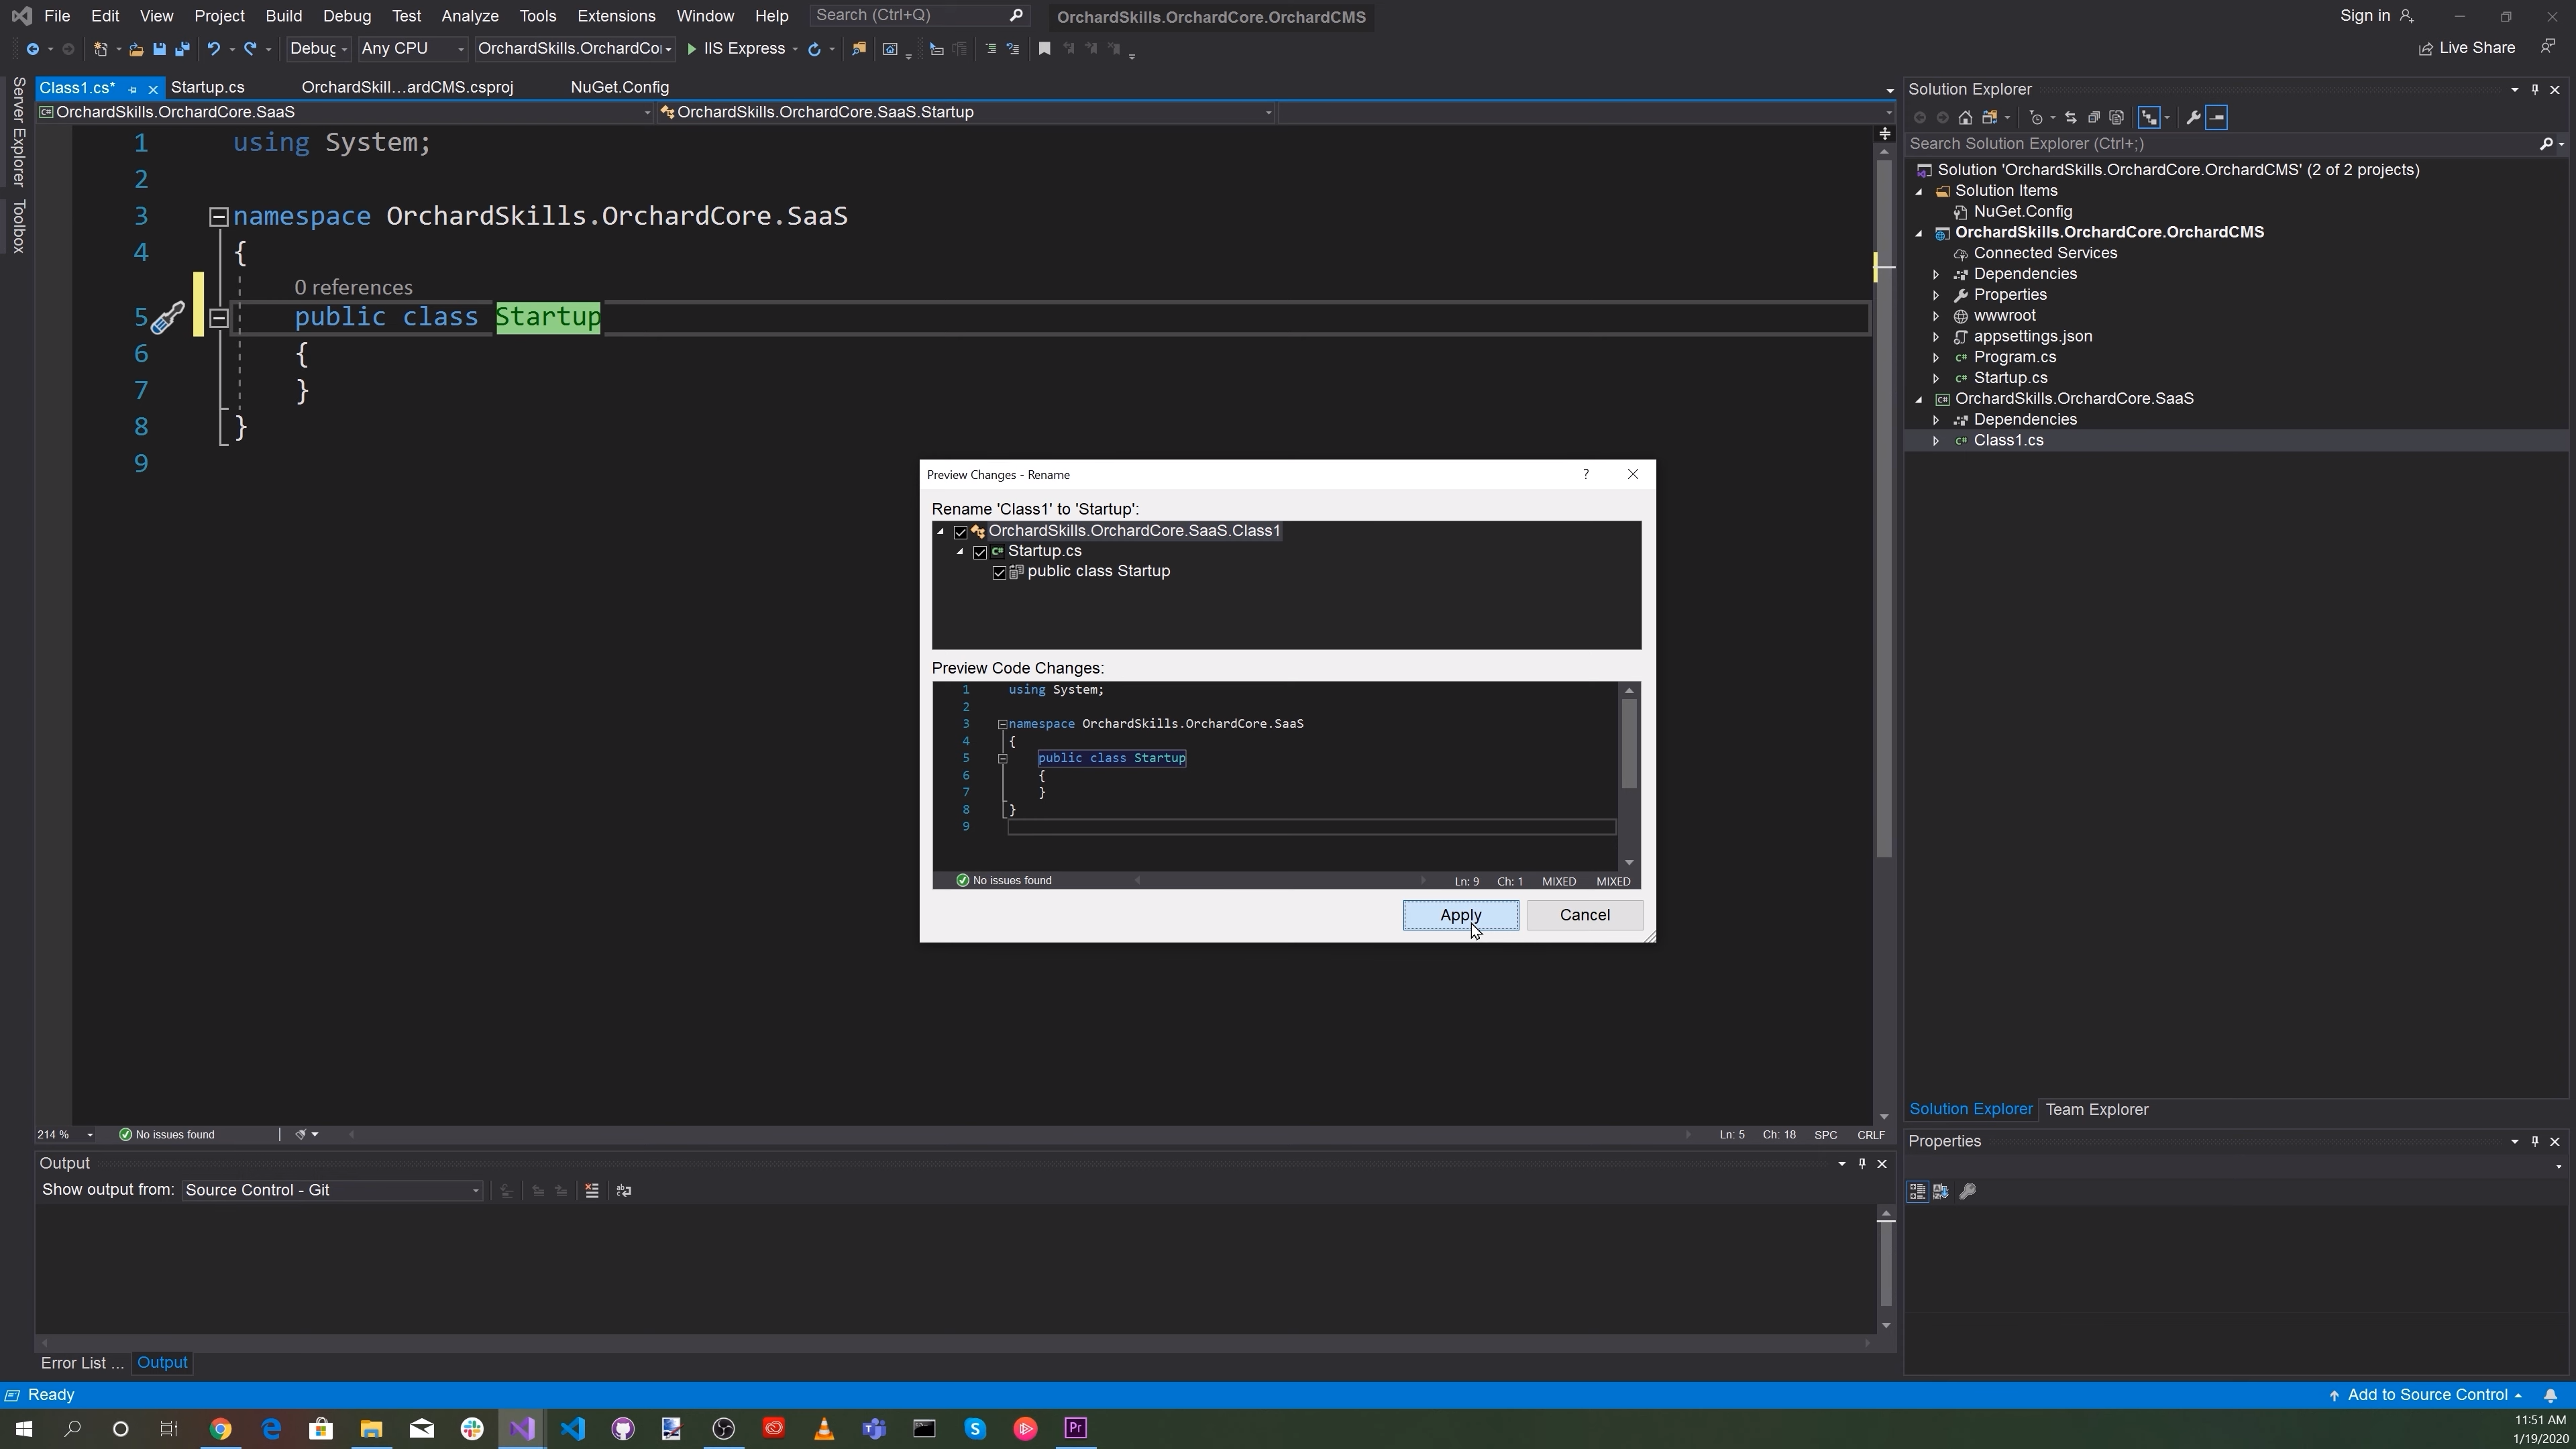2576x1449 pixels.
Task: Open the Debug configuration dropdown
Action: pos(318,49)
